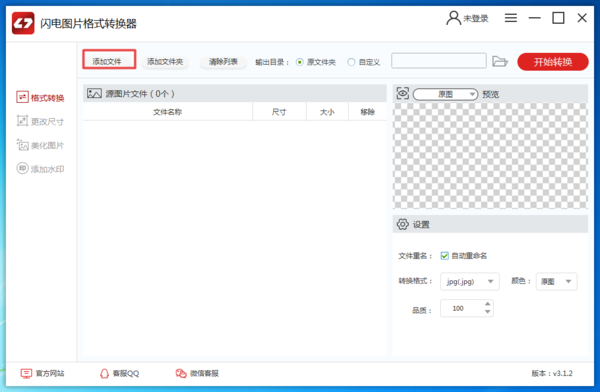Click the 预览 label

point(491,94)
